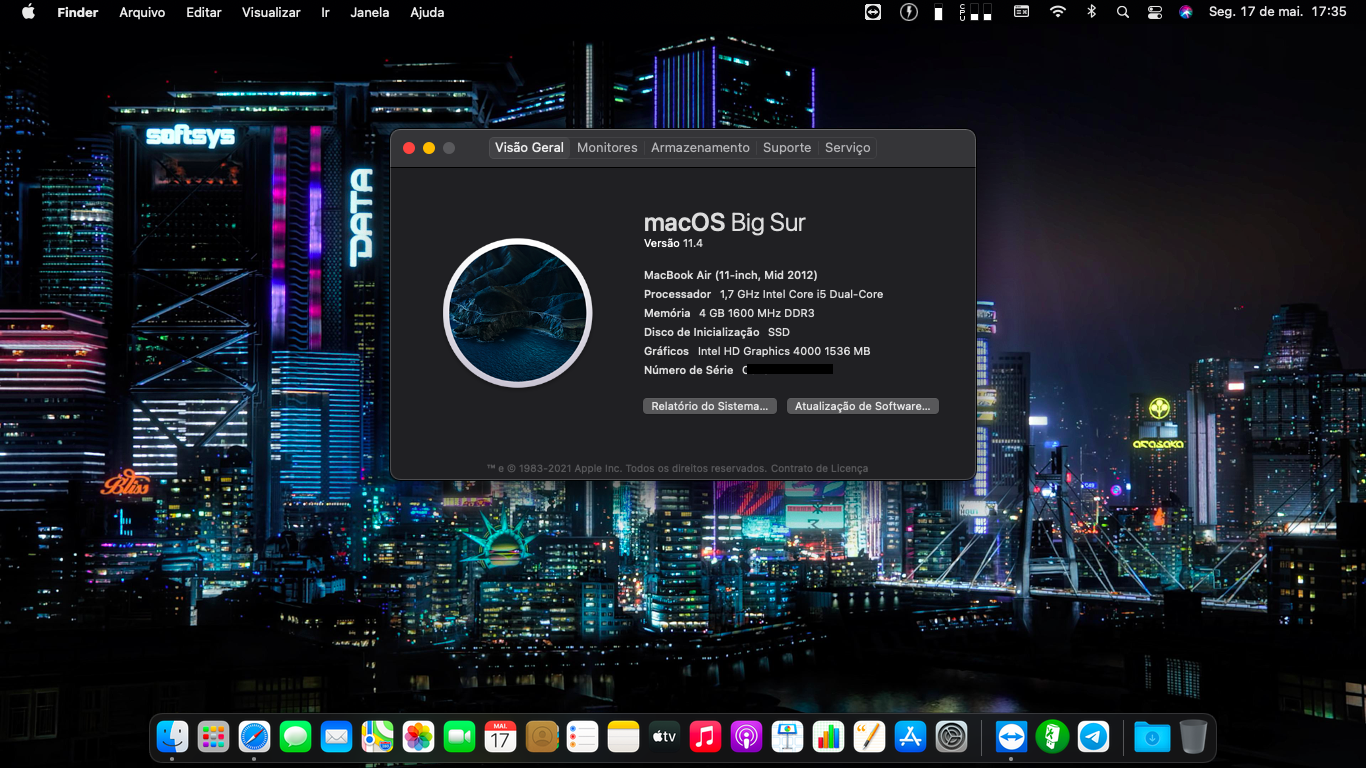The height and width of the screenshot is (768, 1366).
Task: Click the Gráficos Intel HD Graphics line
Action: click(x=757, y=351)
